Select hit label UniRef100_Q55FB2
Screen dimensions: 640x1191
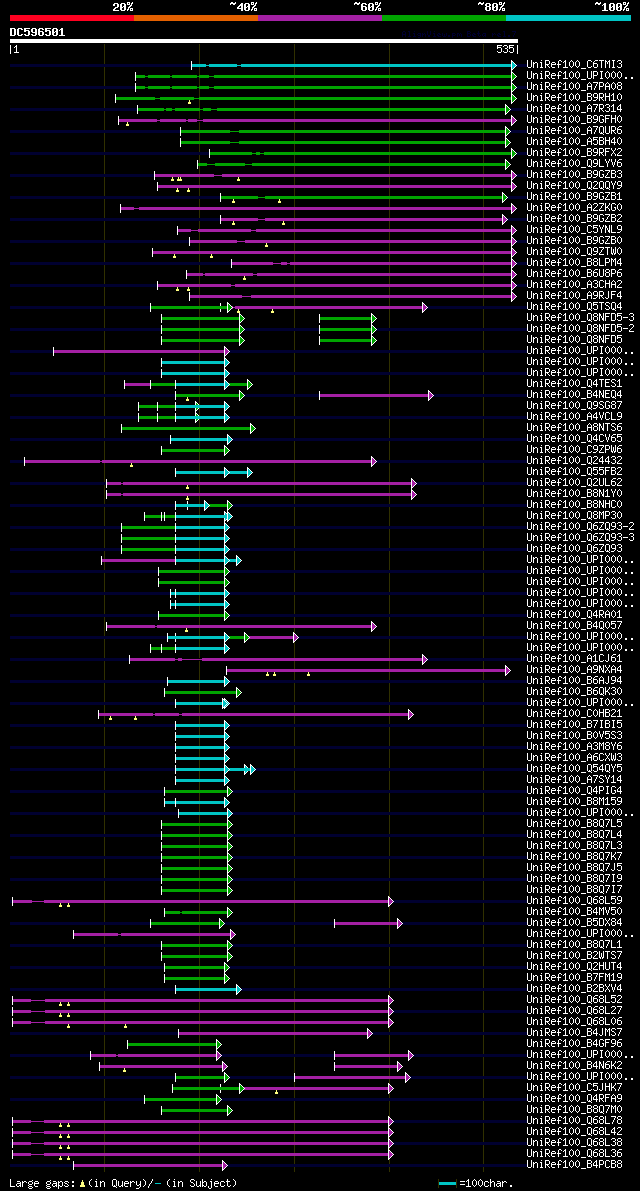click(x=574, y=472)
